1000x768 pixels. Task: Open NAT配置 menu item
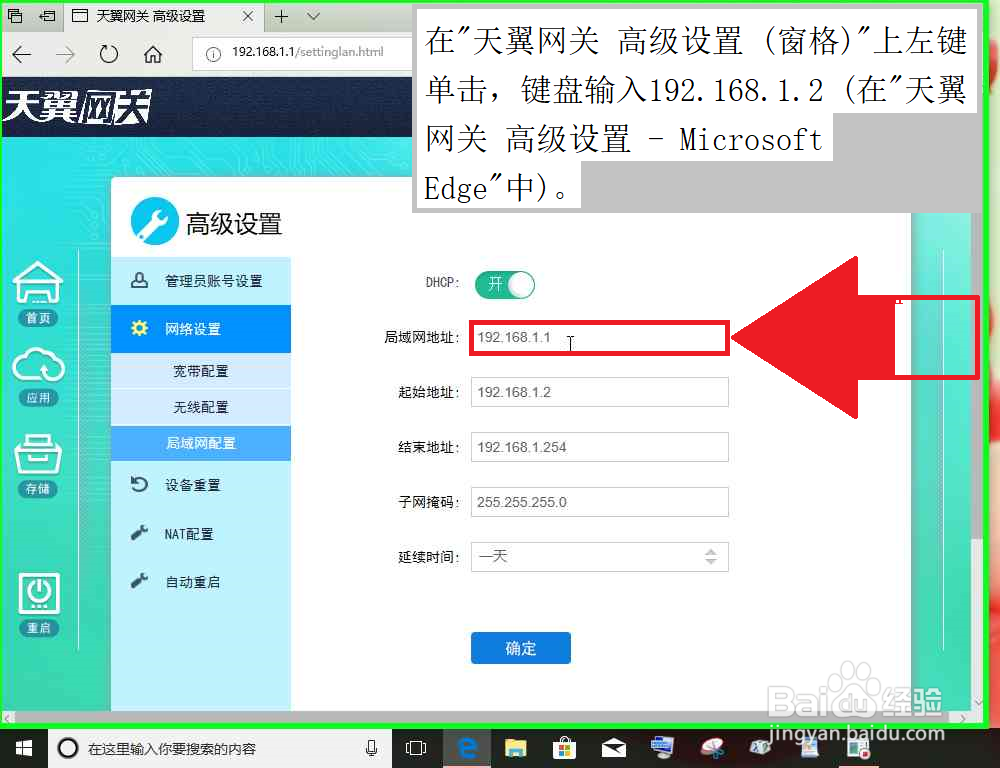pos(201,533)
